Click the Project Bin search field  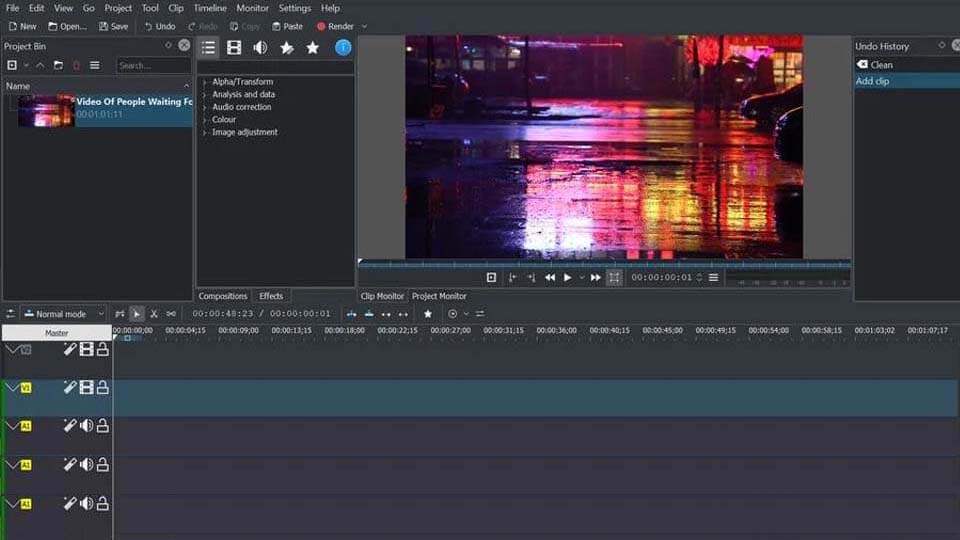pos(154,65)
